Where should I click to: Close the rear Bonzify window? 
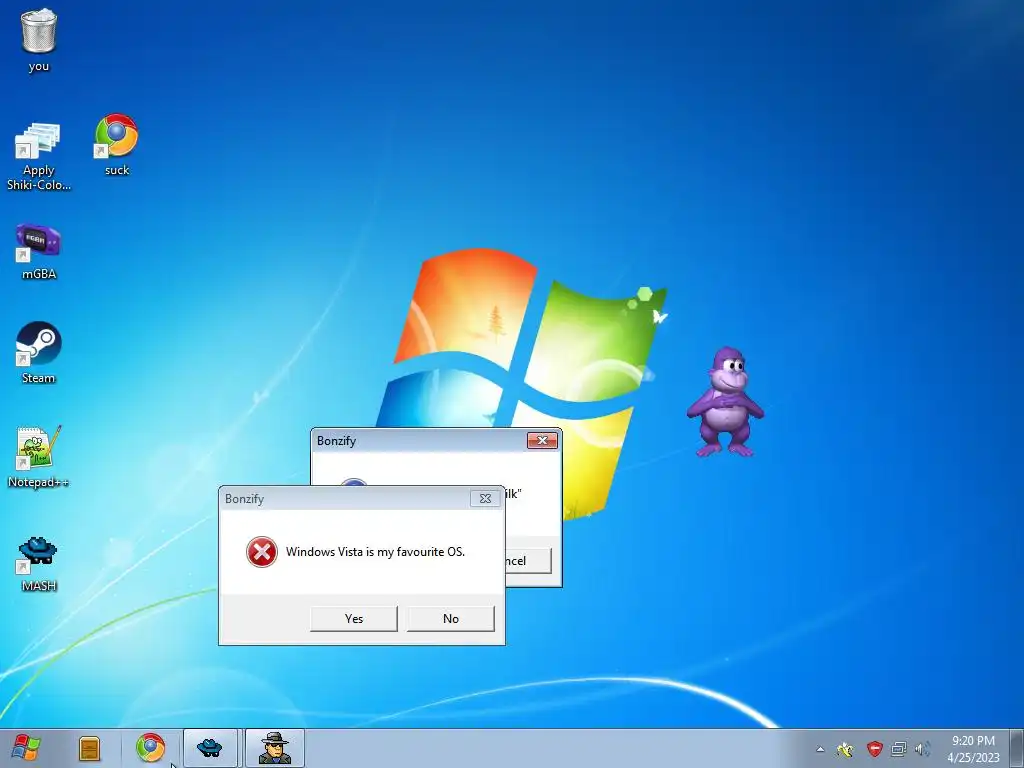[x=542, y=441]
